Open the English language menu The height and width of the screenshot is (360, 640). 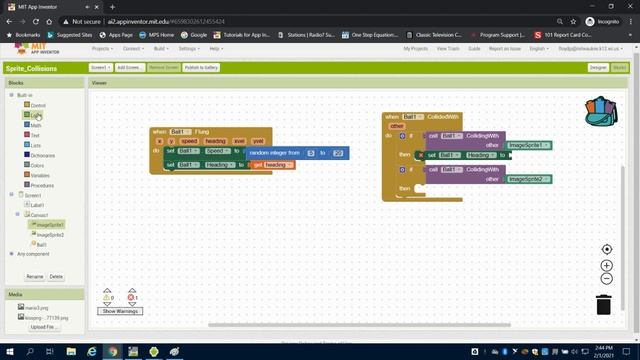tap(539, 49)
